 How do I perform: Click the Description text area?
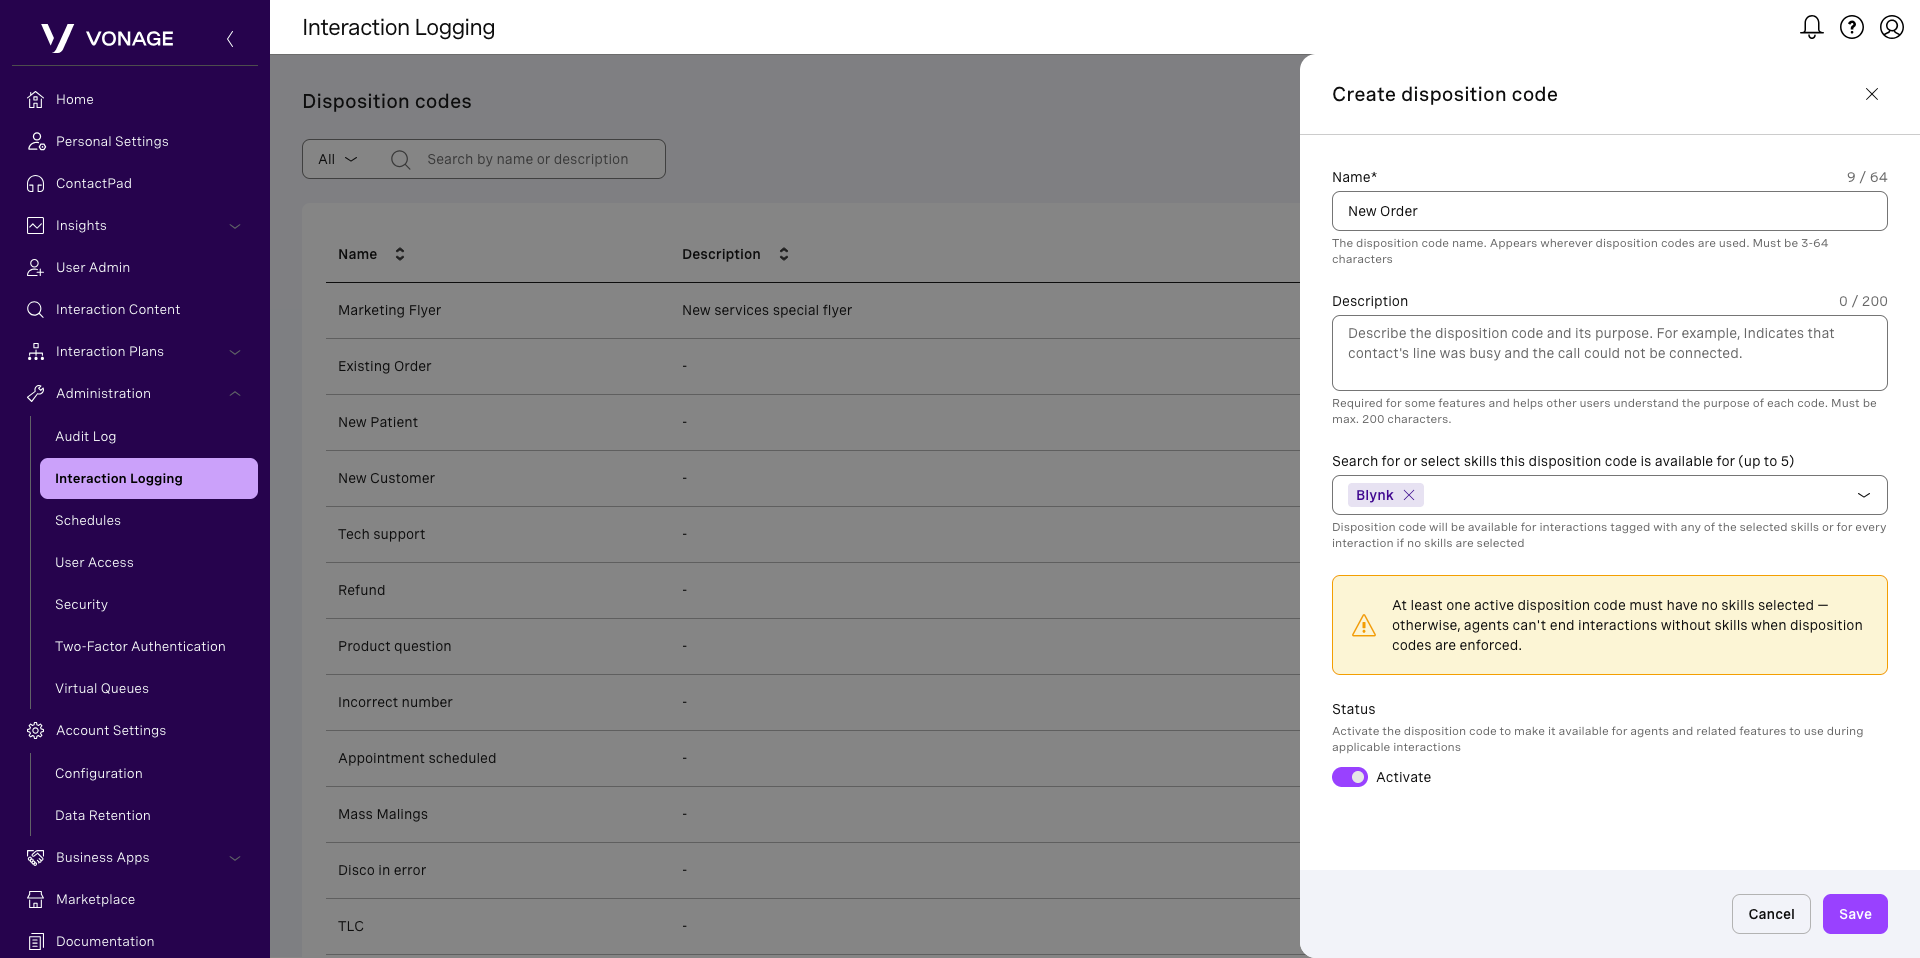click(1608, 353)
